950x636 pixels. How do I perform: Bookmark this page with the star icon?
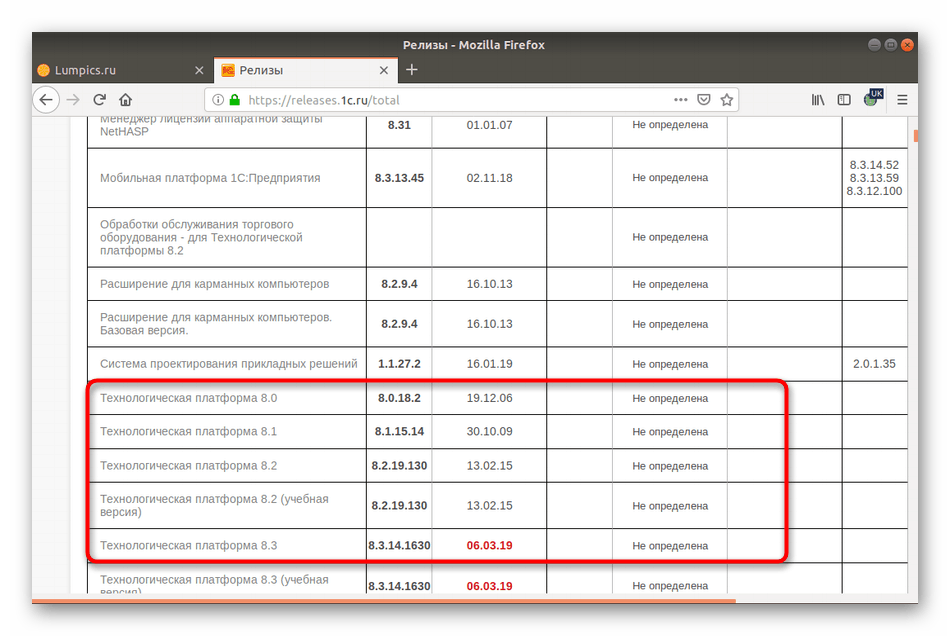[727, 100]
